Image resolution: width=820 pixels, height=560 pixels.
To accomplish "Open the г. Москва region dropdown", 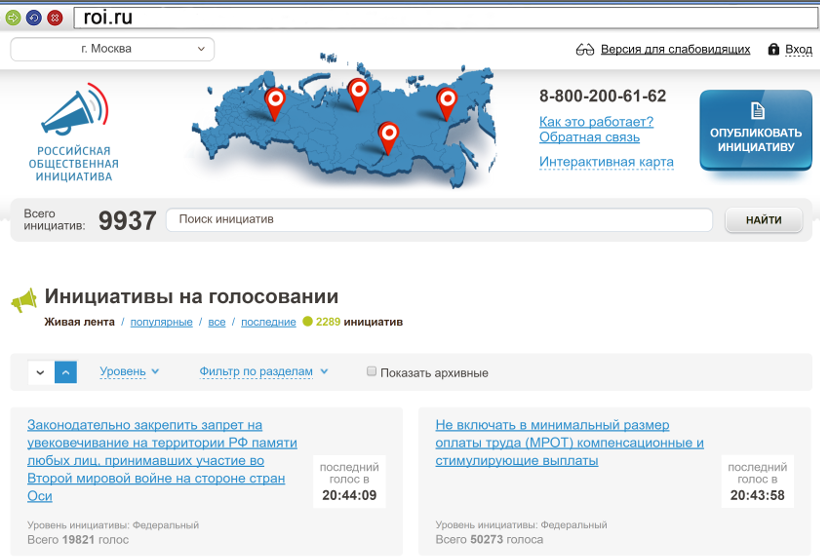I will point(112,49).
